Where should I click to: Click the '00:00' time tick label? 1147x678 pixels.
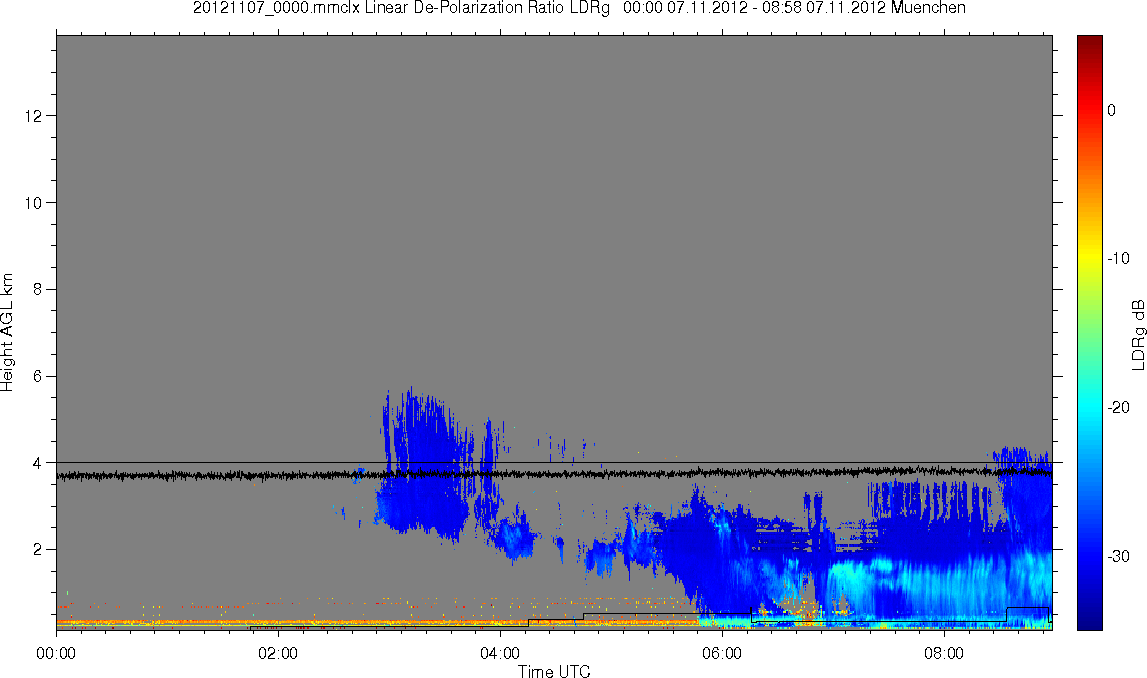[x=56, y=653]
